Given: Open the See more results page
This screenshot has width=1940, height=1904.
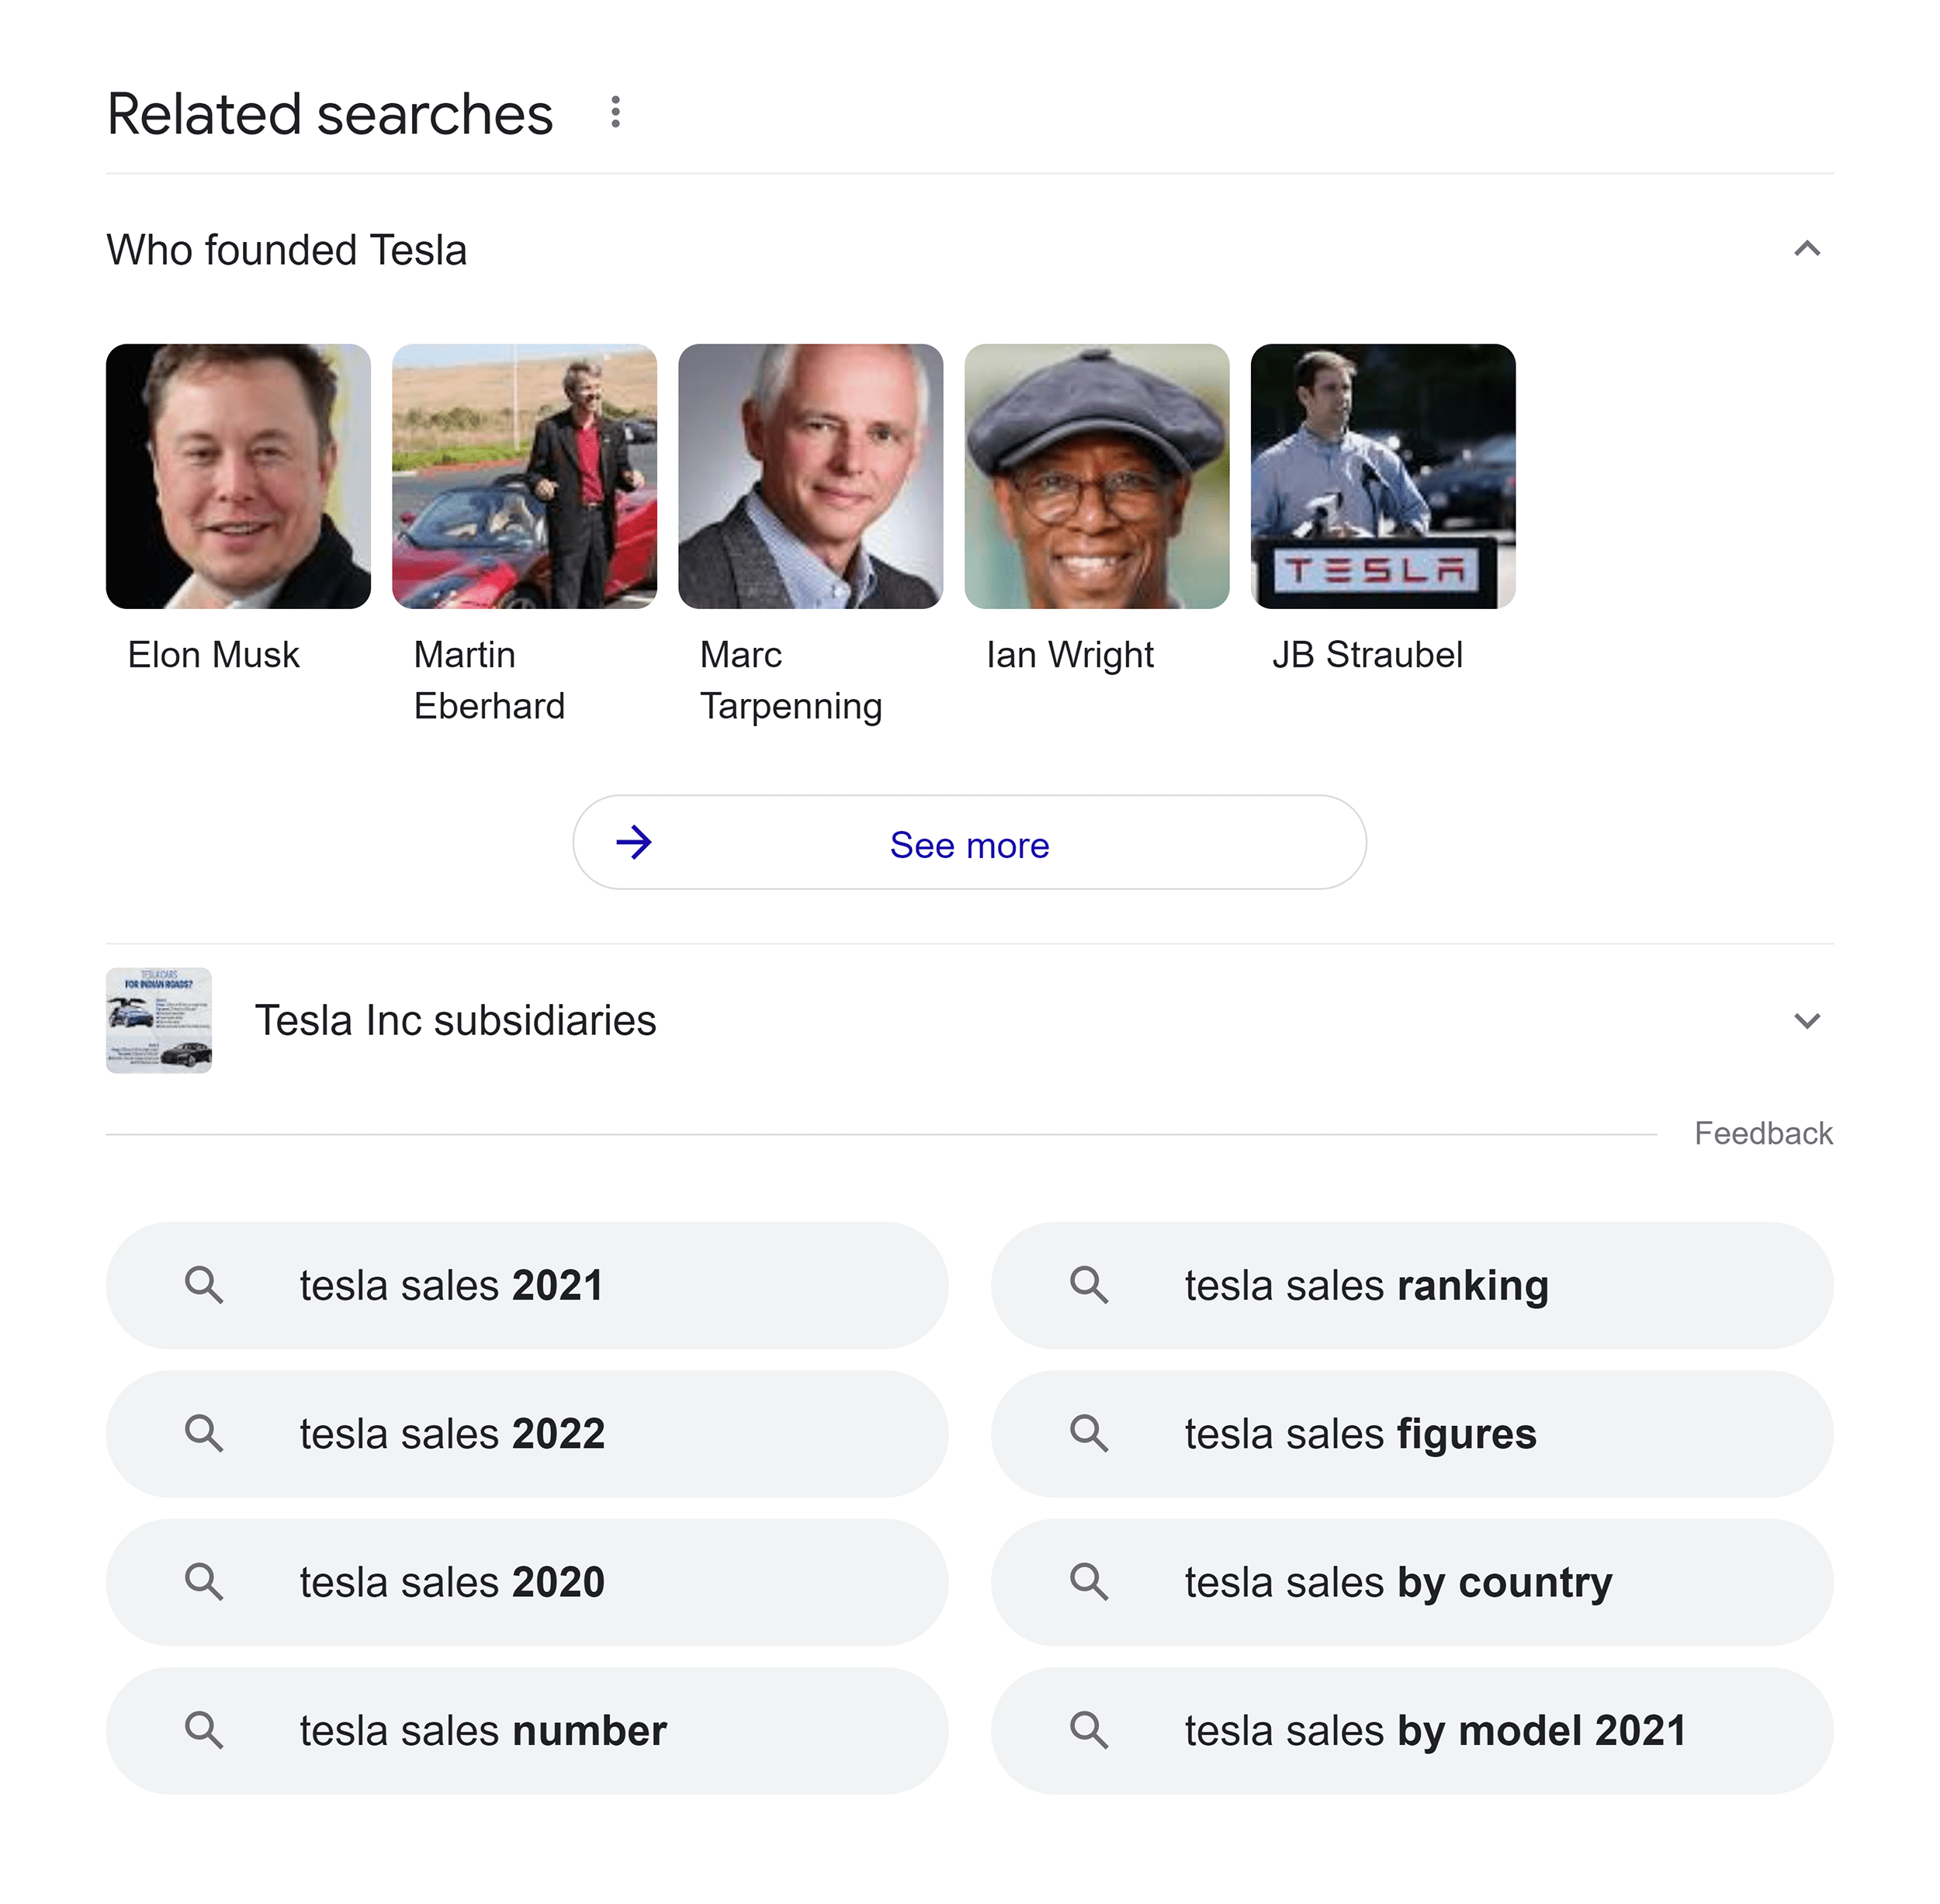Looking at the screenshot, I should 969,843.
